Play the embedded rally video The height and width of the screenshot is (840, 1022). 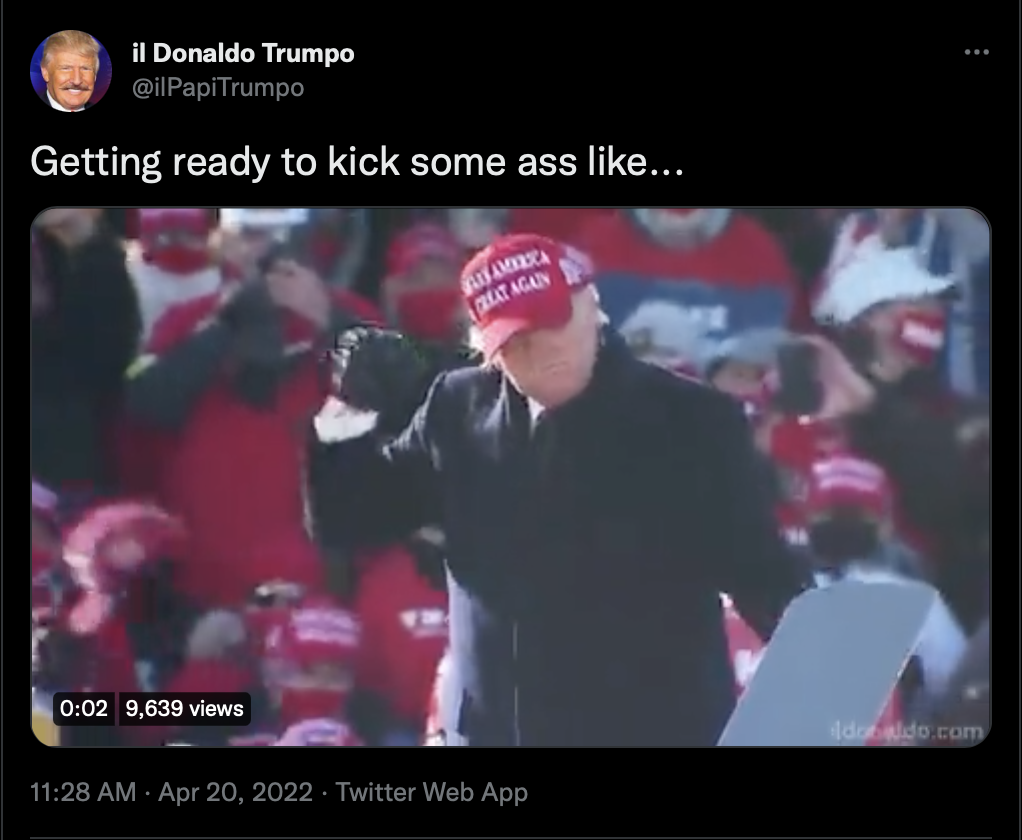pyautogui.click(x=510, y=476)
